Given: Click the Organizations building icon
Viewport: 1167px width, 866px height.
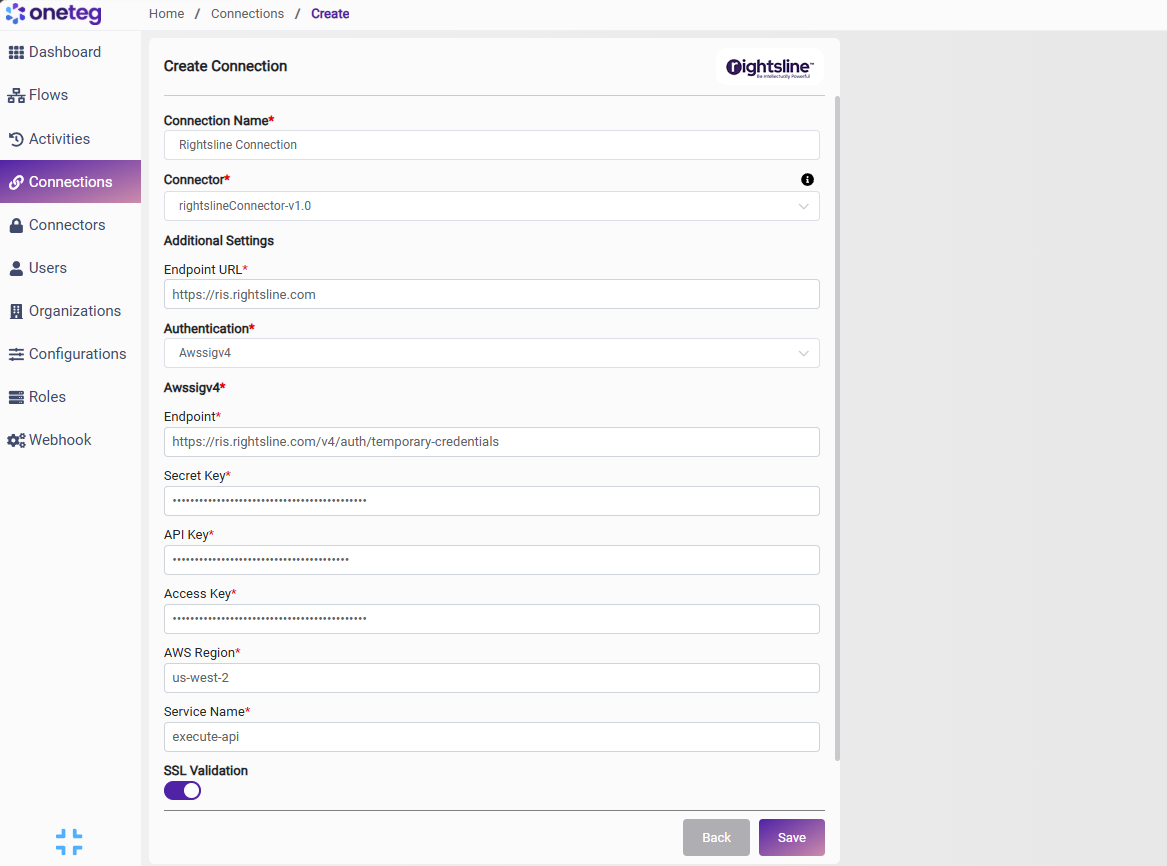Looking at the screenshot, I should pyautogui.click(x=16, y=312).
